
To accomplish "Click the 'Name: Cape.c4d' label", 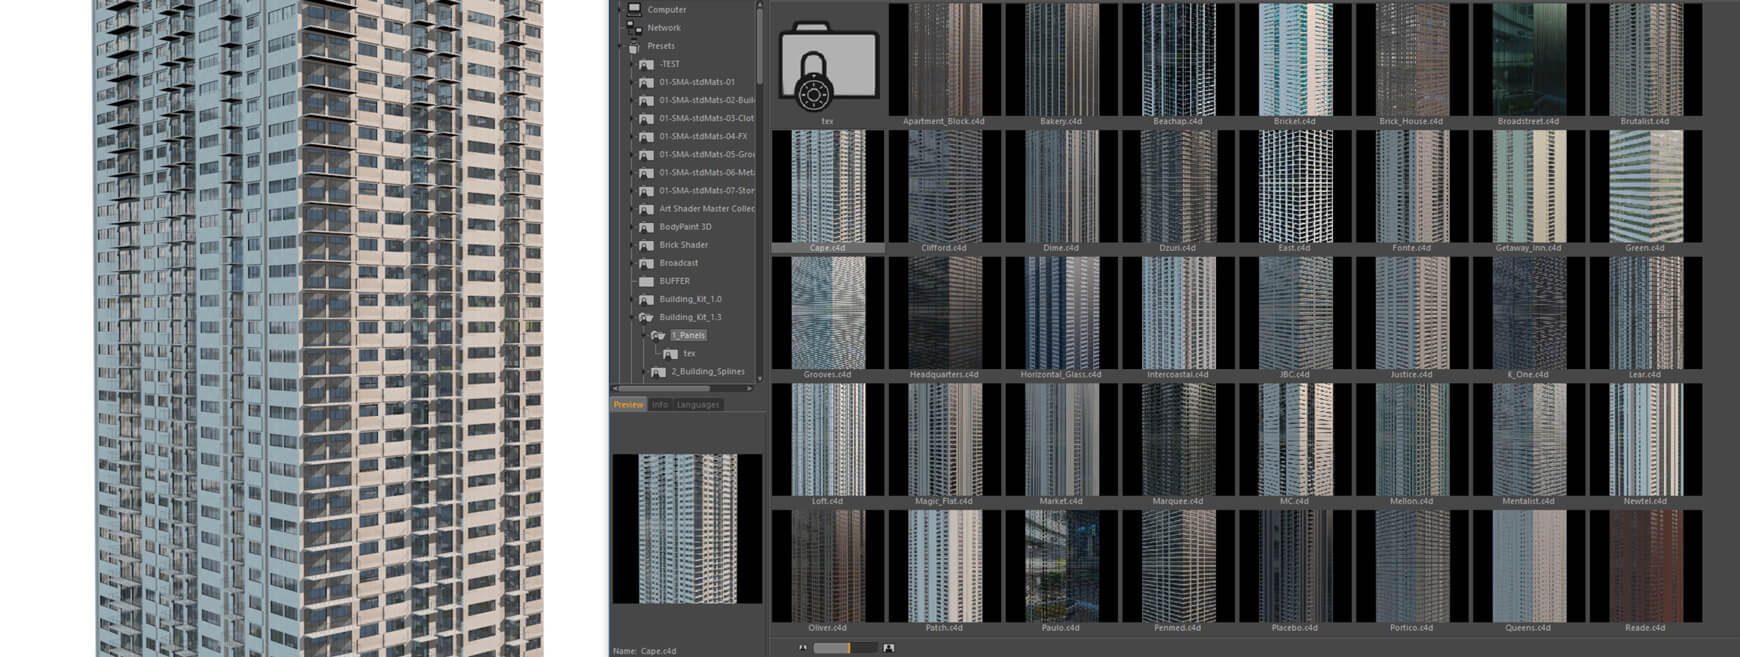I will [x=645, y=651].
